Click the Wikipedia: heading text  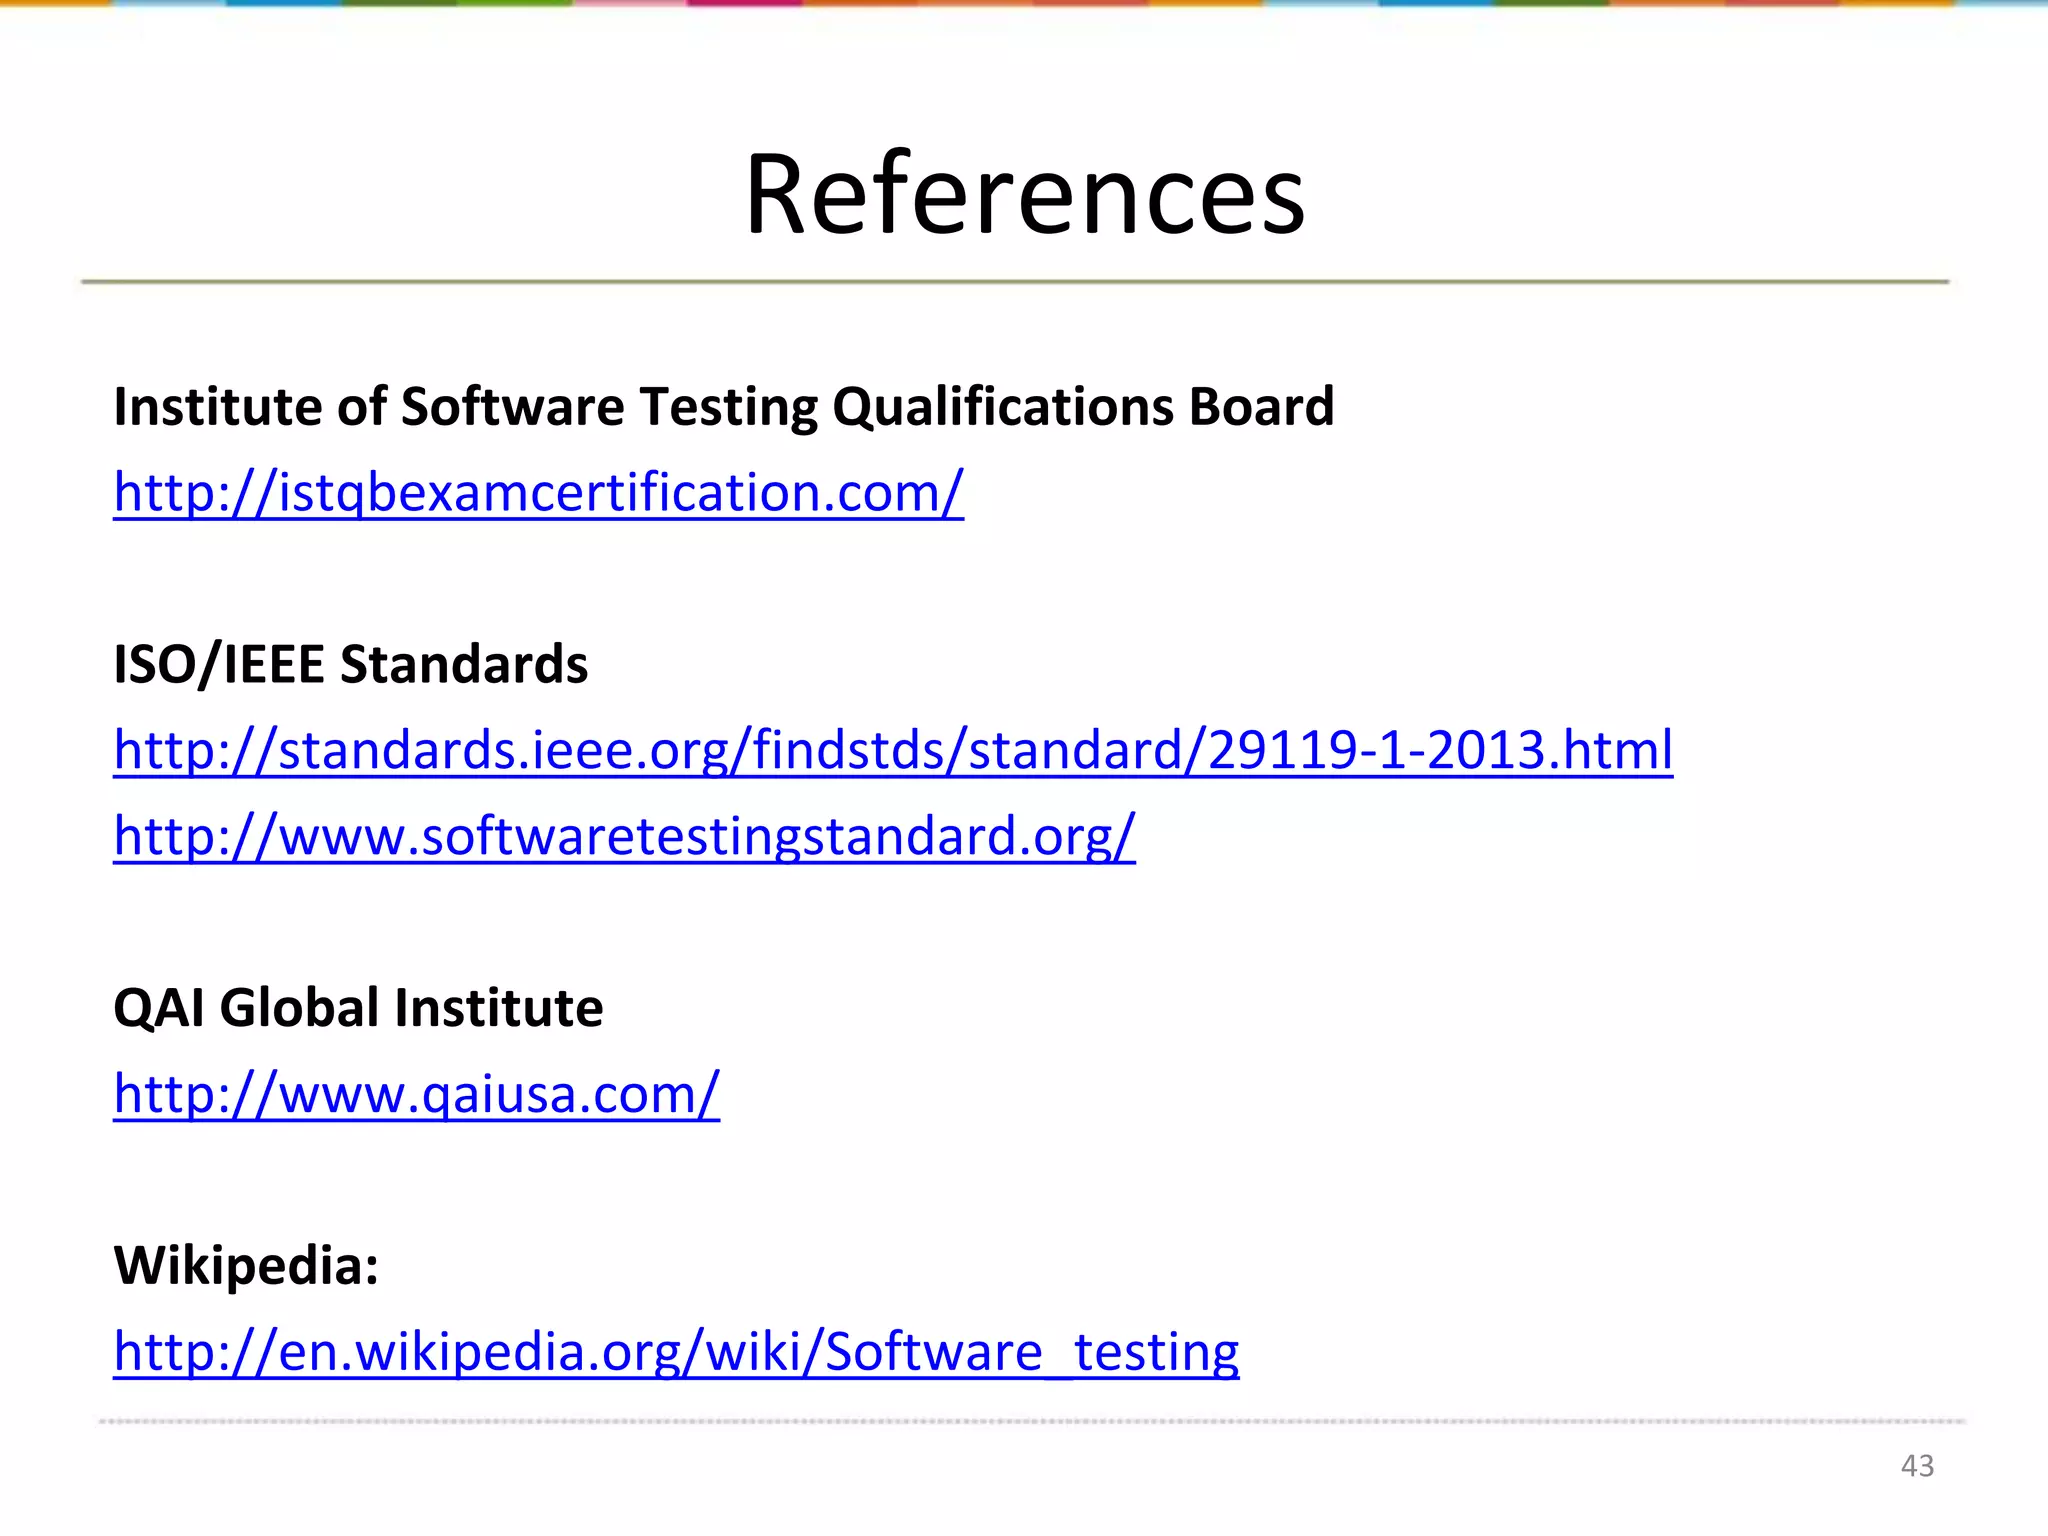click(246, 1265)
